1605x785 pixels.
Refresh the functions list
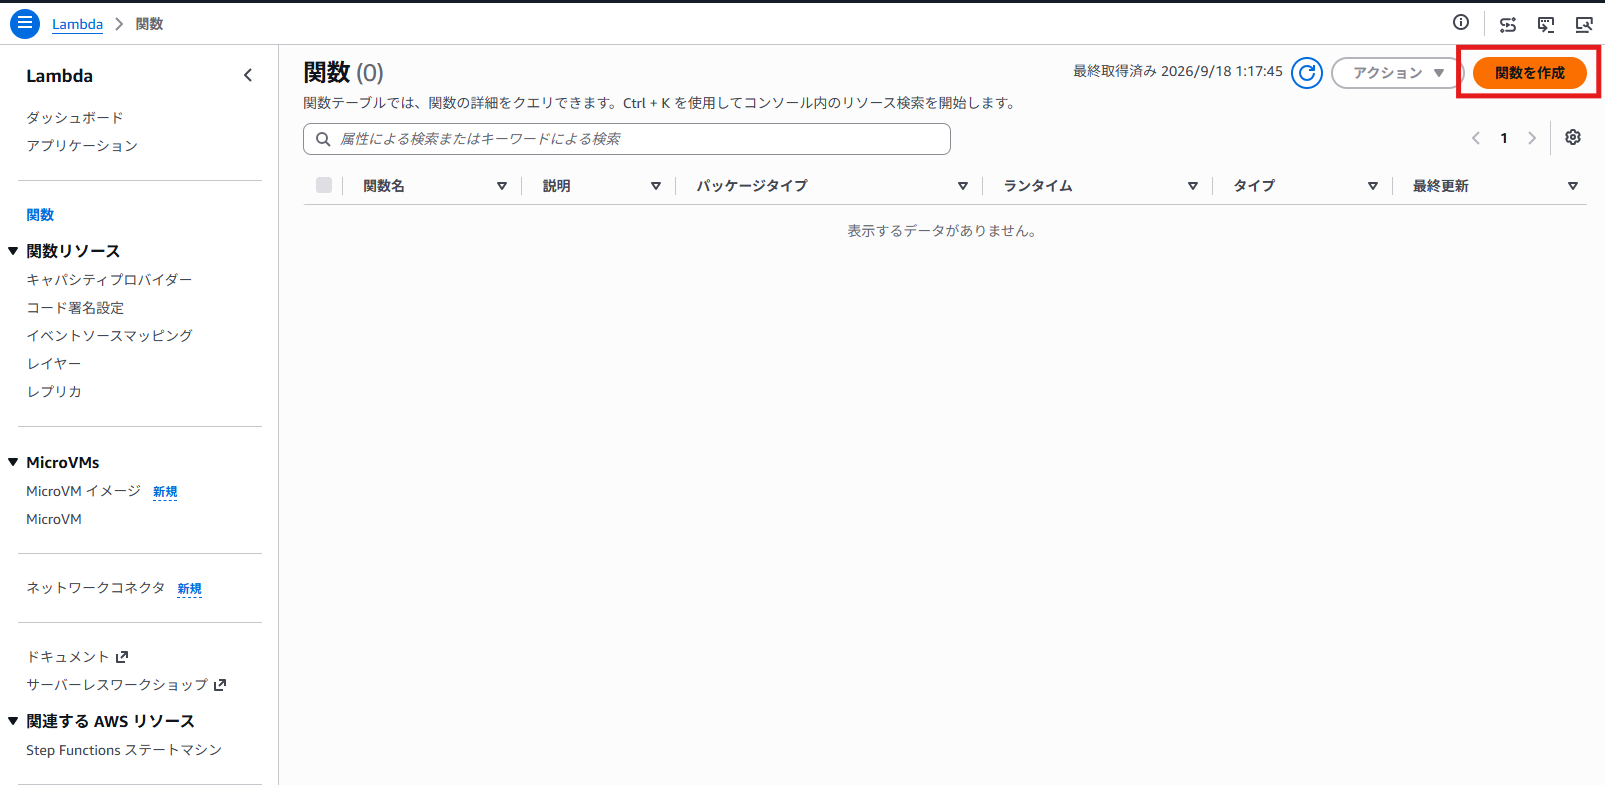click(x=1307, y=73)
